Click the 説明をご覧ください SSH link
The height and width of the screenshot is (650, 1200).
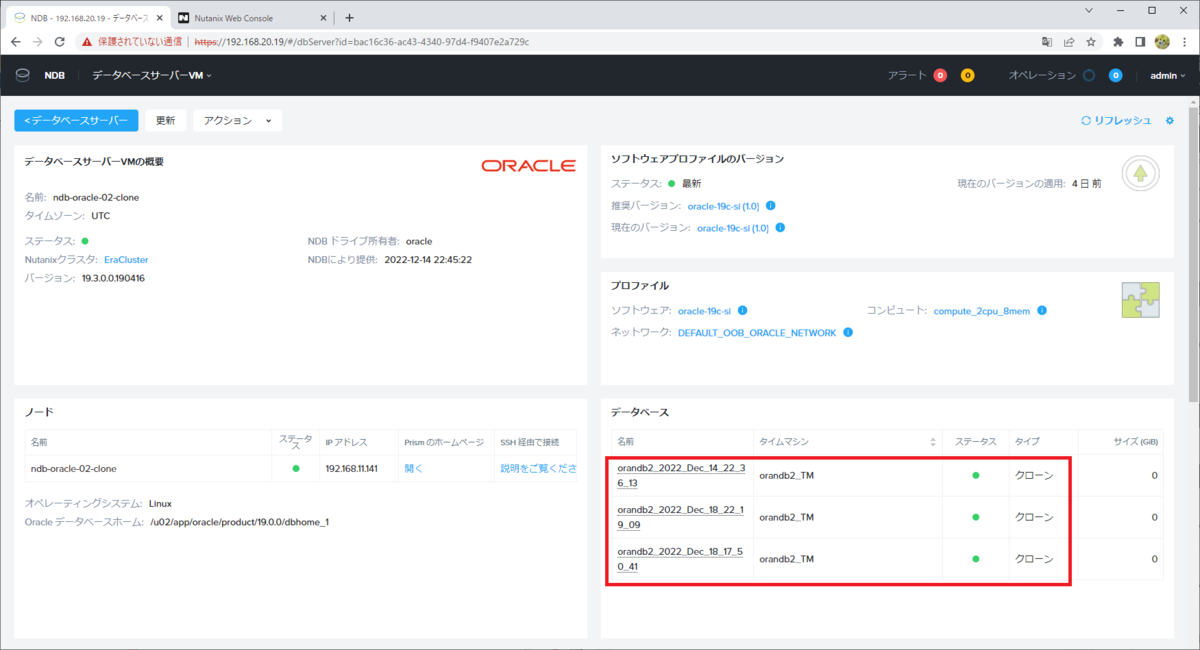[x=538, y=468]
